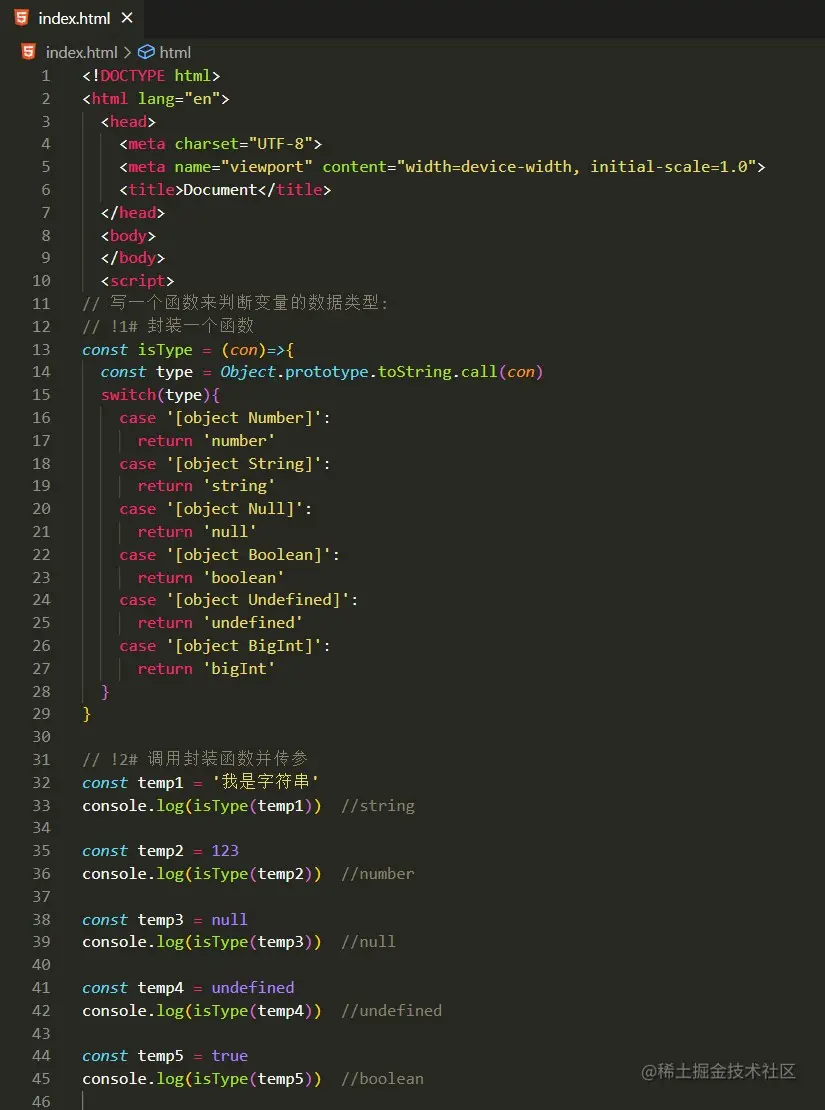Click the '[object Number]' case string
This screenshot has width=825, height=1110.
pos(244,418)
